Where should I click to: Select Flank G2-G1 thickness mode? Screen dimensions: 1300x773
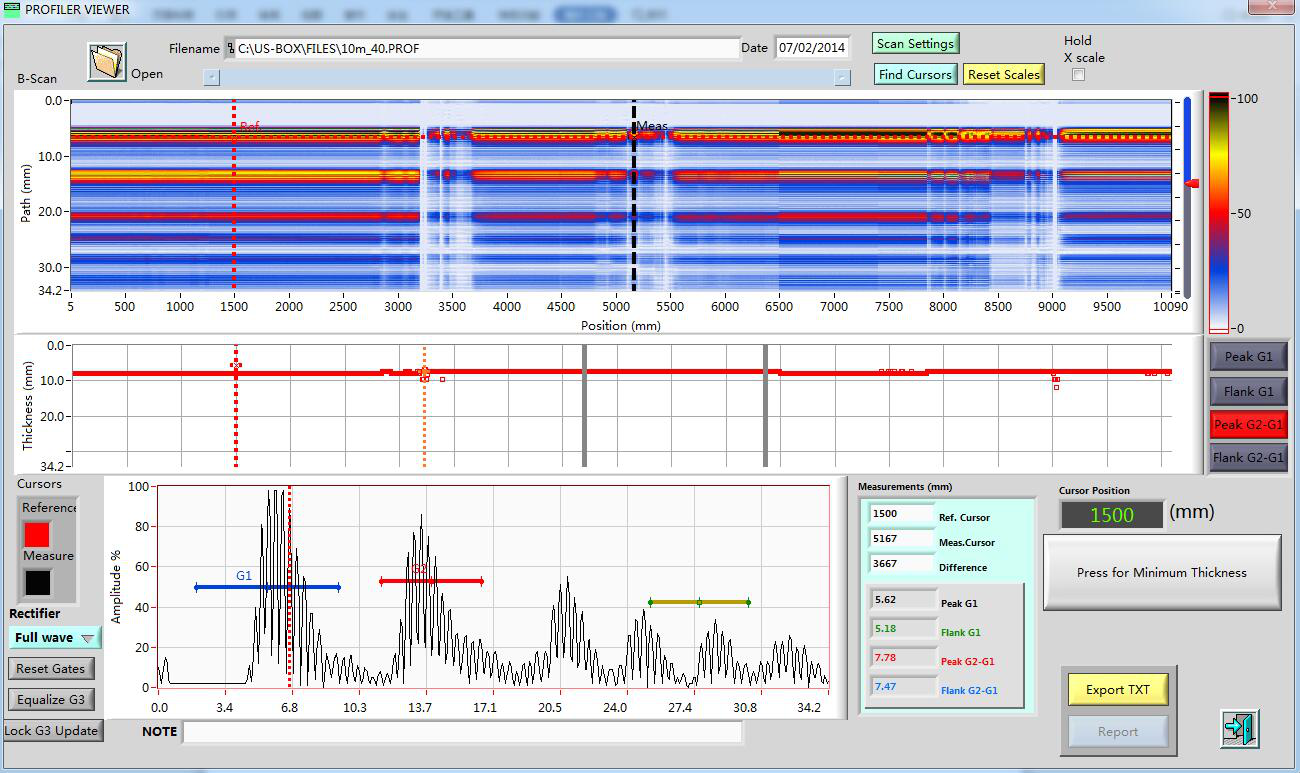point(1248,458)
